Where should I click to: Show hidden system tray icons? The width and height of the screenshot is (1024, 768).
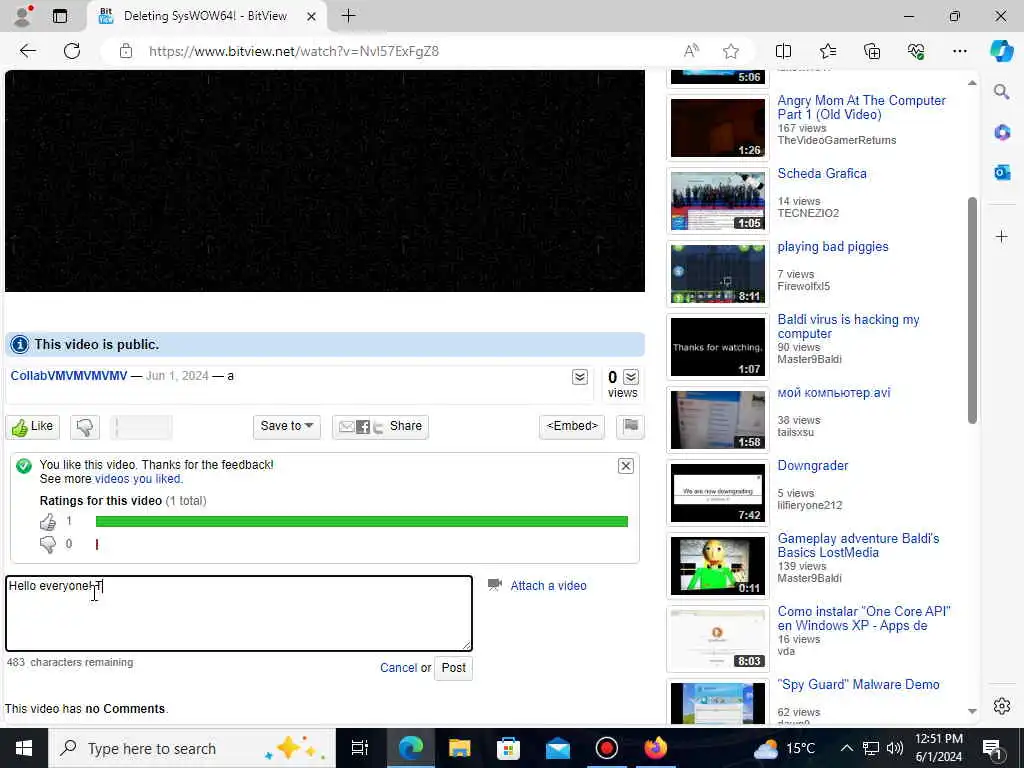pyautogui.click(x=846, y=748)
